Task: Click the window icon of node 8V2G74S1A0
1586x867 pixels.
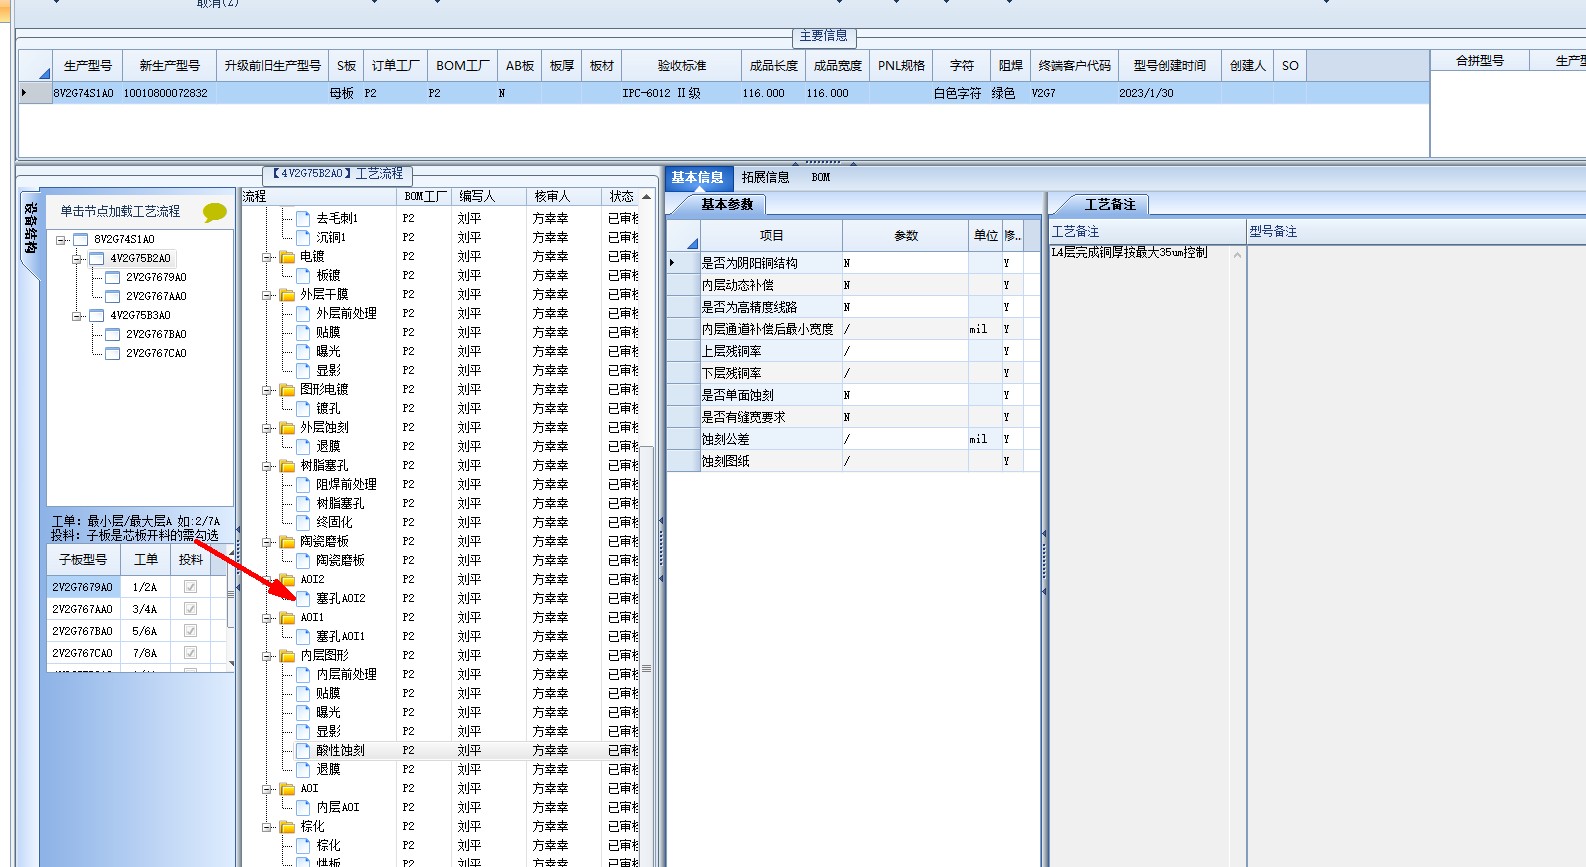Action: [x=81, y=240]
